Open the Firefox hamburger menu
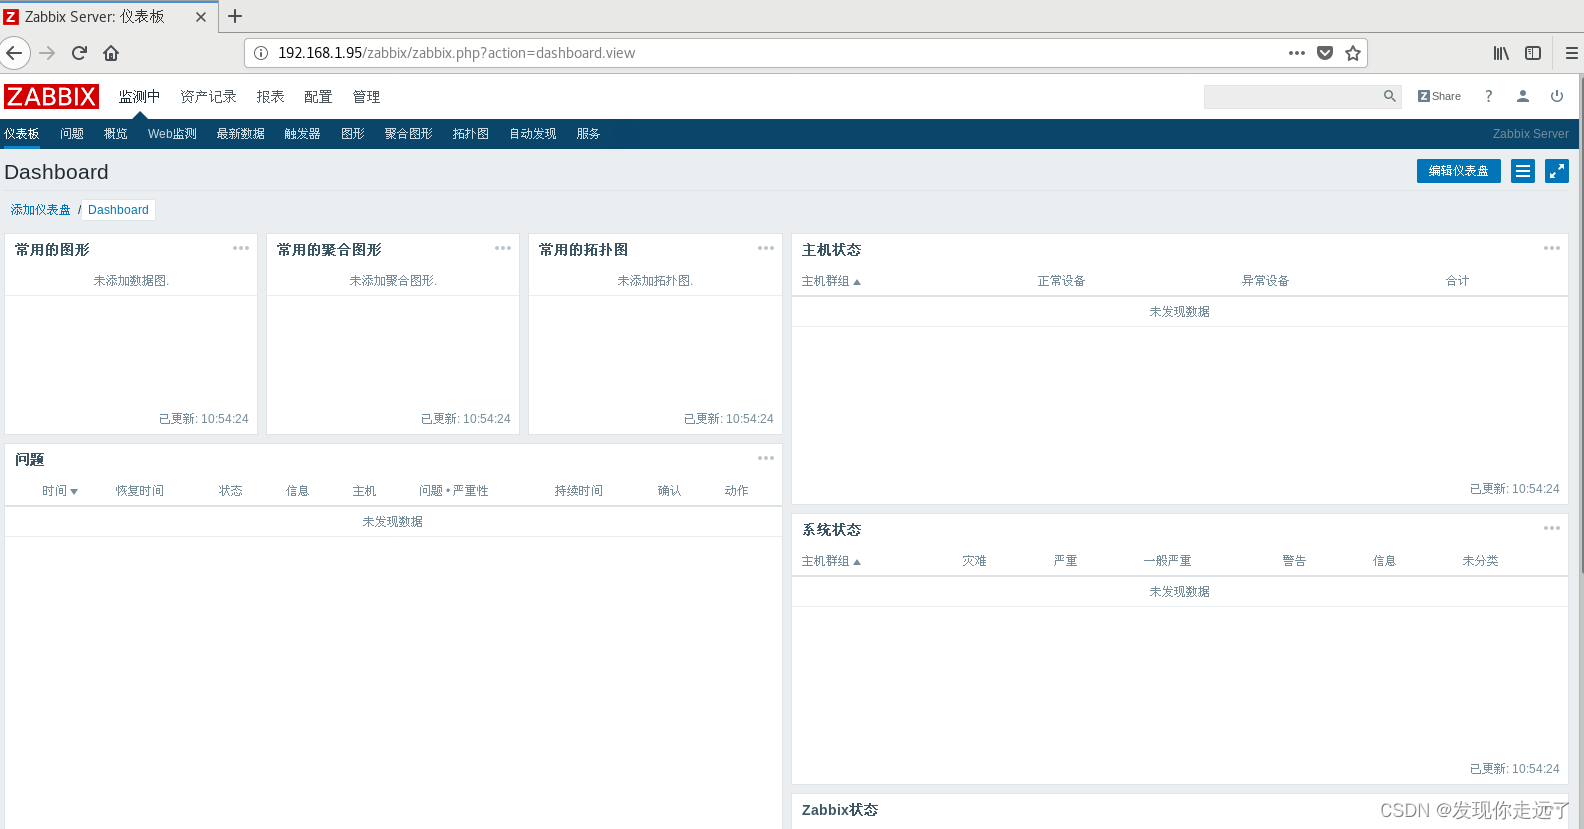This screenshot has width=1584, height=829. tap(1571, 53)
